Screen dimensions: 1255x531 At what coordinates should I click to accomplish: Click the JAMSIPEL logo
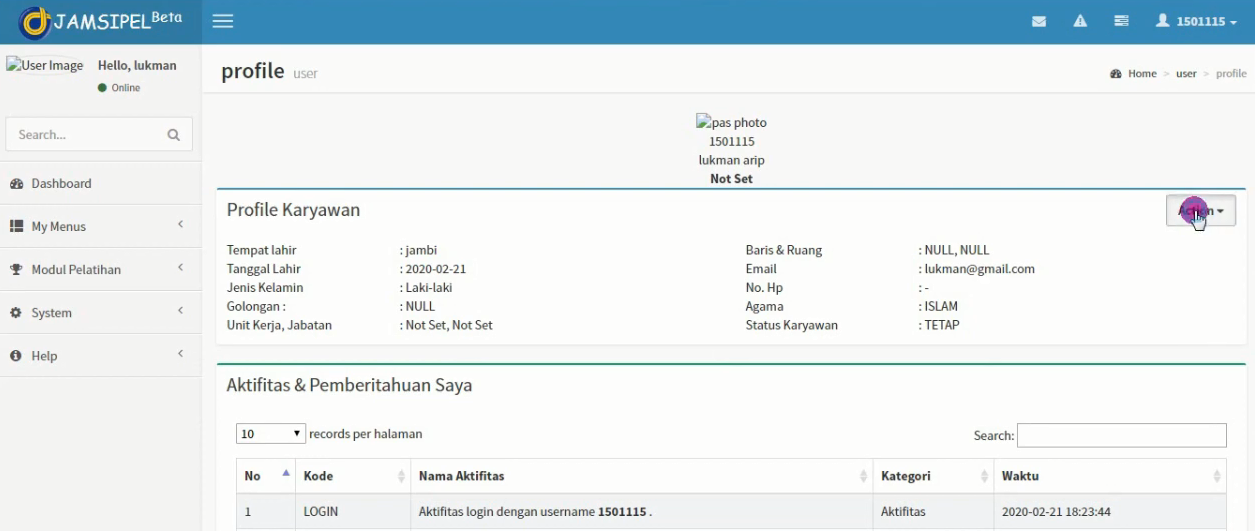pyautogui.click(x=100, y=22)
